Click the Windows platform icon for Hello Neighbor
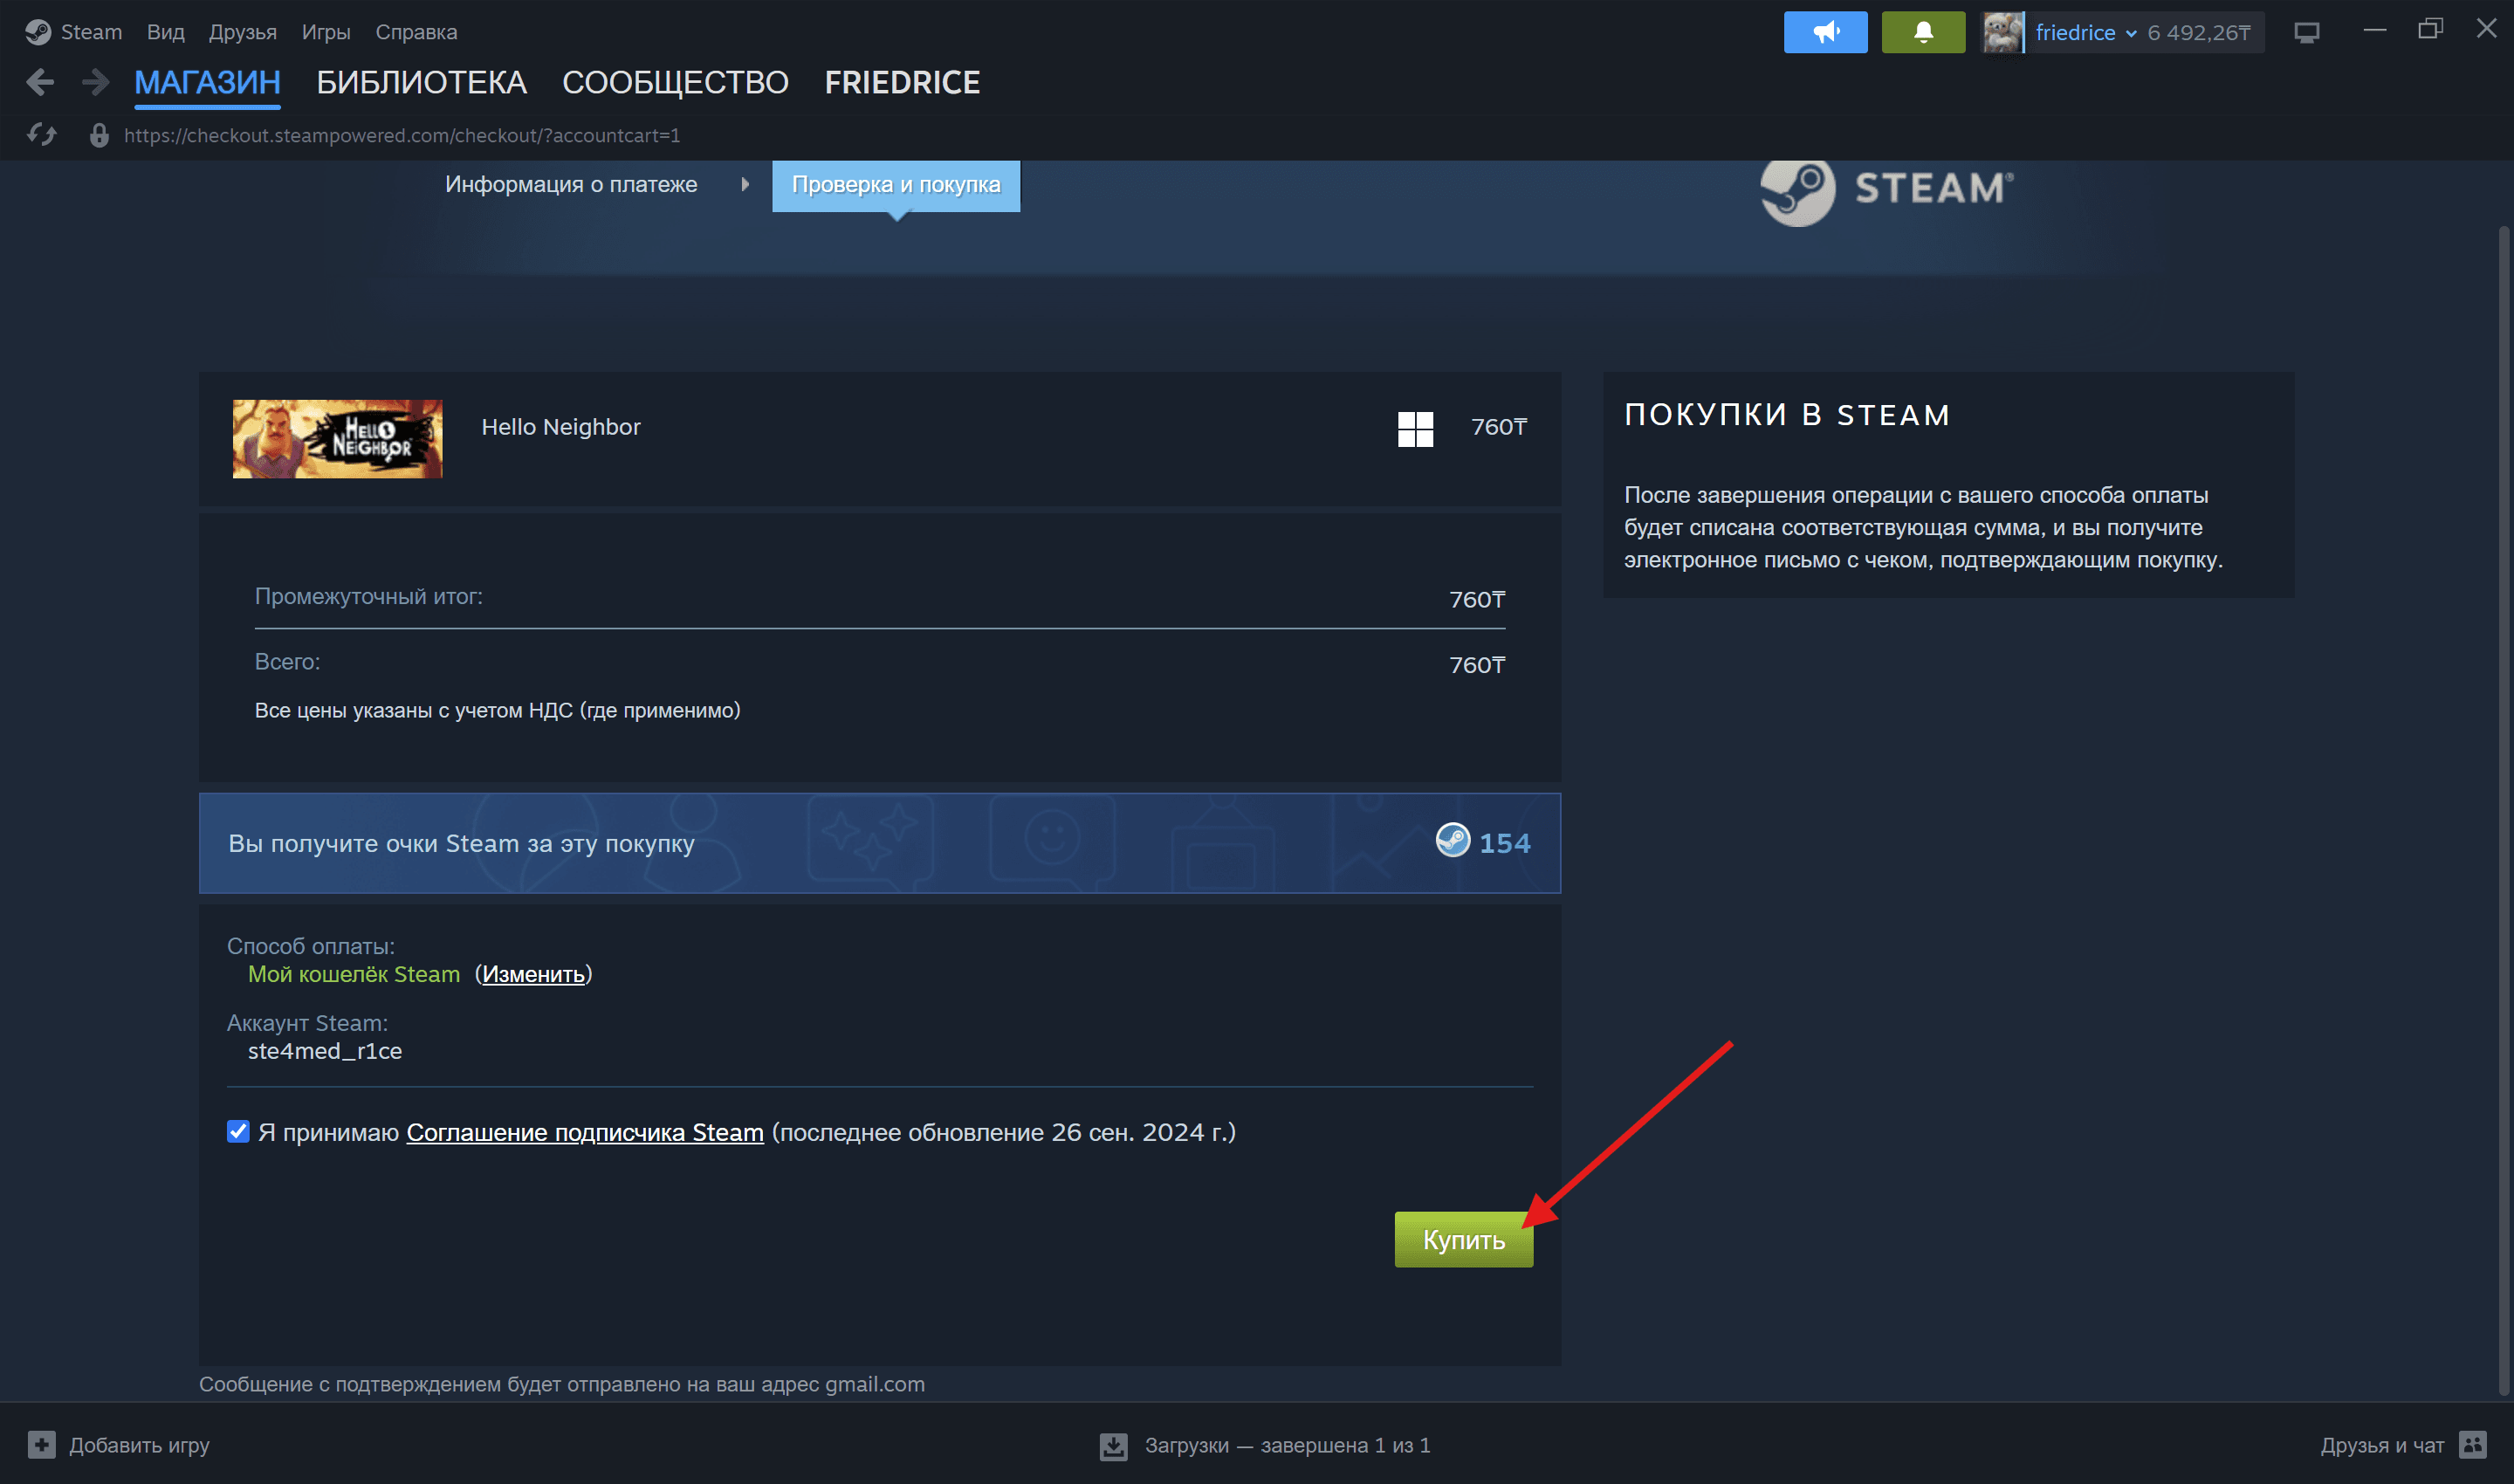The width and height of the screenshot is (2514, 1484). pos(1415,429)
